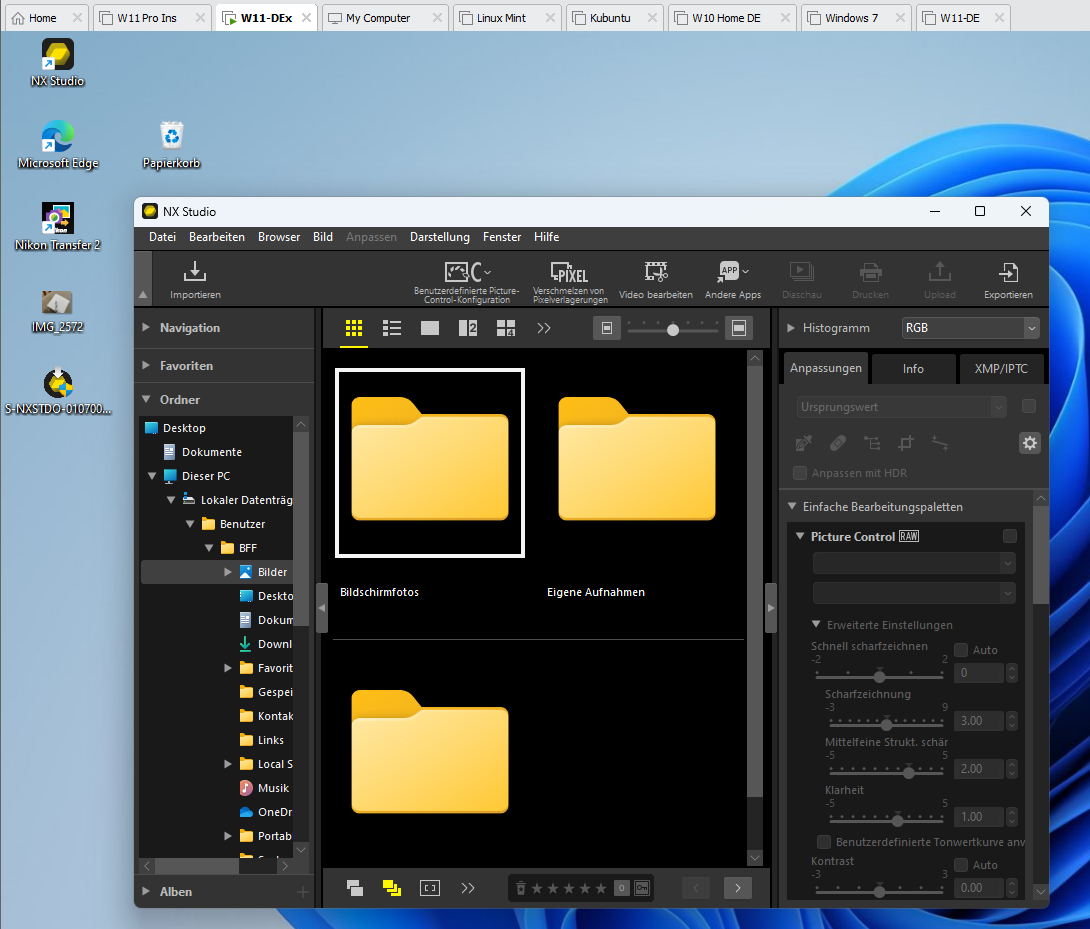Collapse Einfache Bearbeitungspaletten section
The height and width of the screenshot is (929, 1090).
tap(792, 506)
